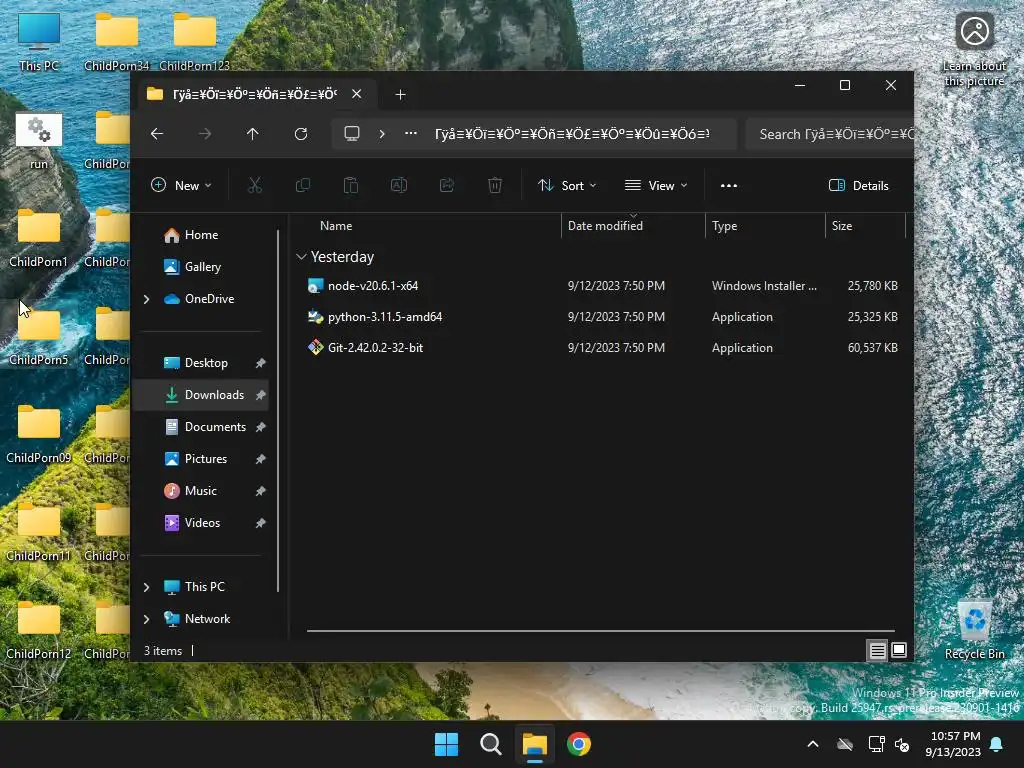Close the current Explorer tab

click(x=357, y=94)
